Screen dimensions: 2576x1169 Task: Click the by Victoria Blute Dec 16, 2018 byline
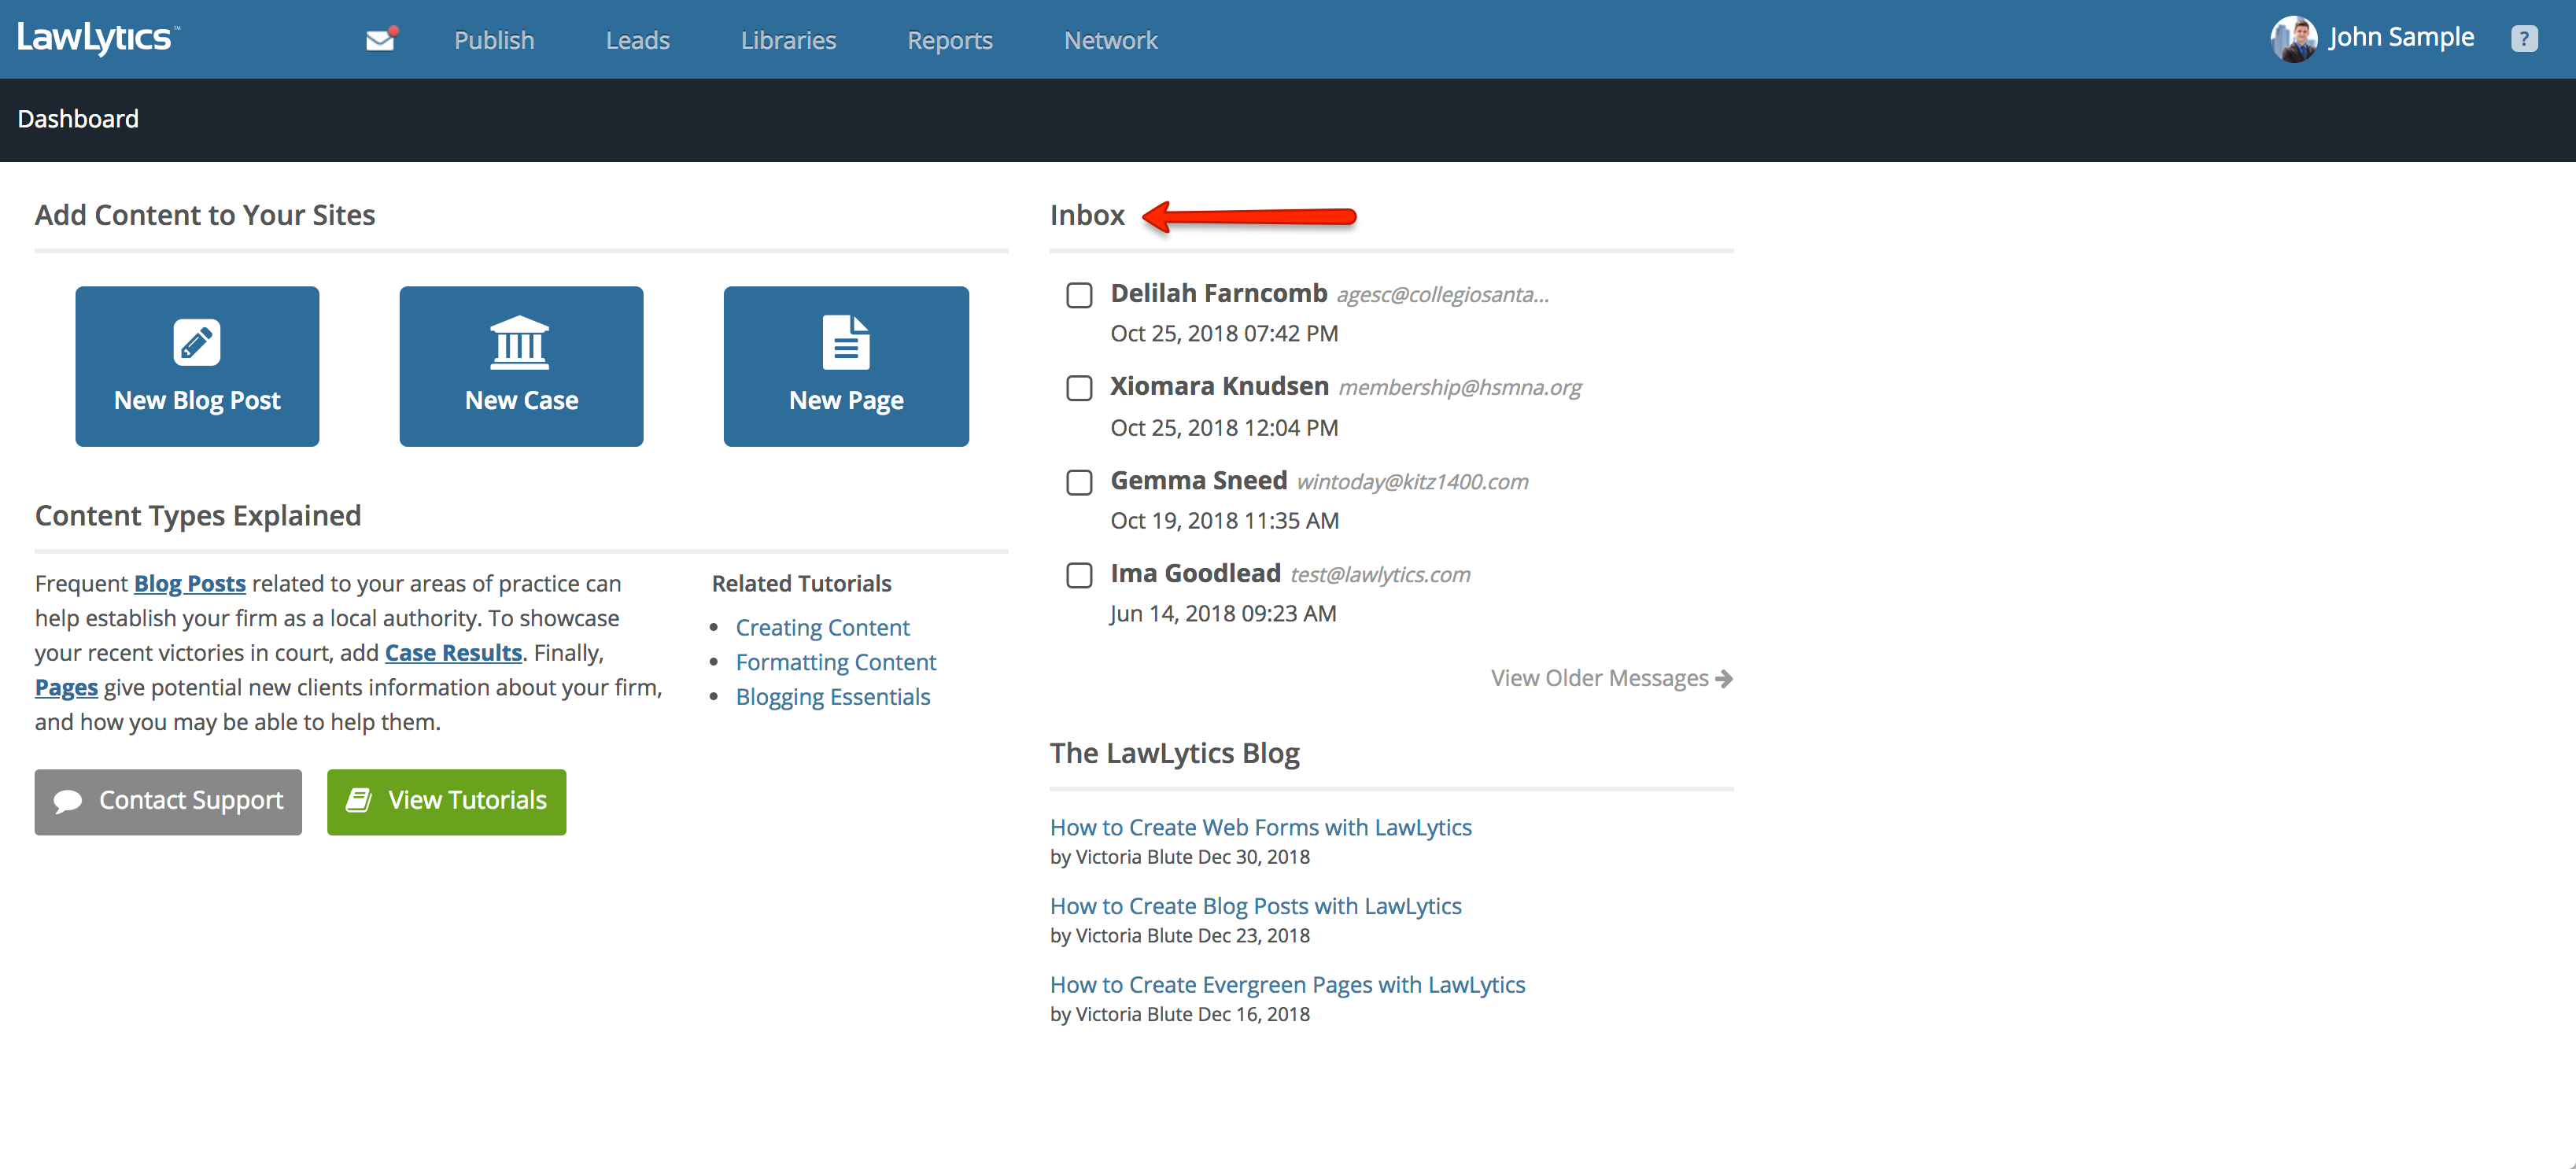pos(1180,1014)
